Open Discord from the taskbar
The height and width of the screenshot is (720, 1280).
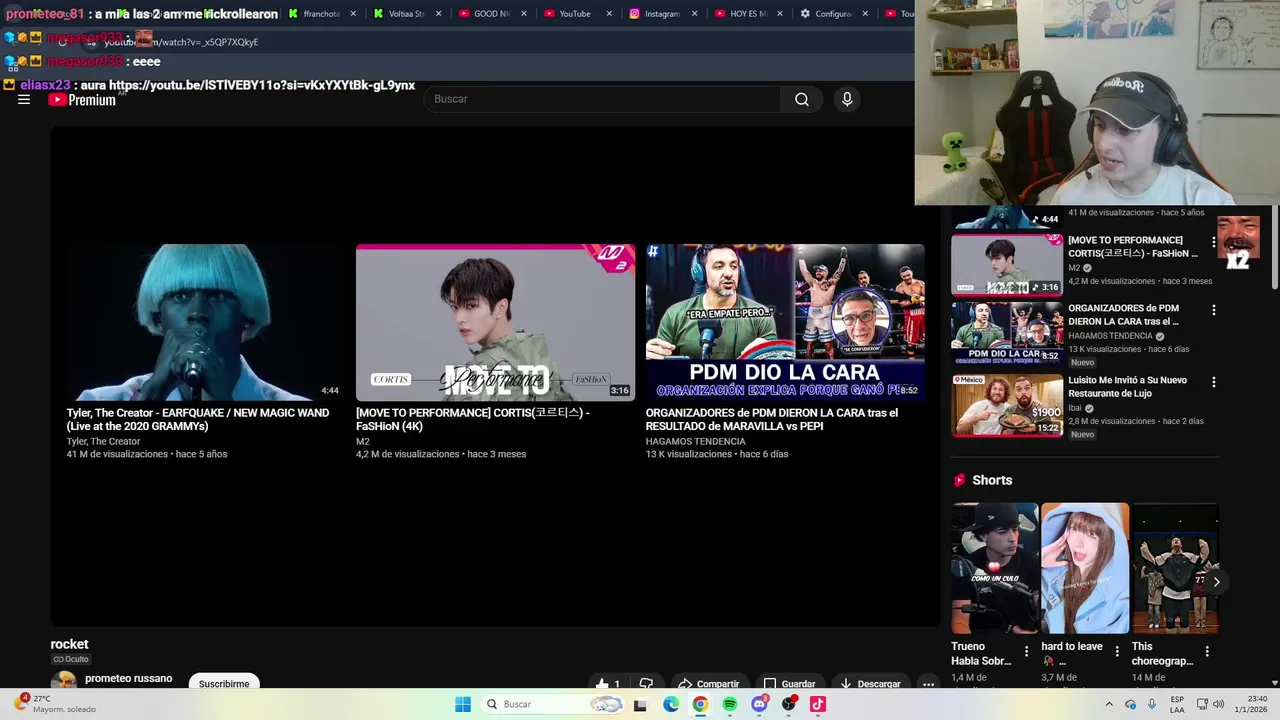759,704
